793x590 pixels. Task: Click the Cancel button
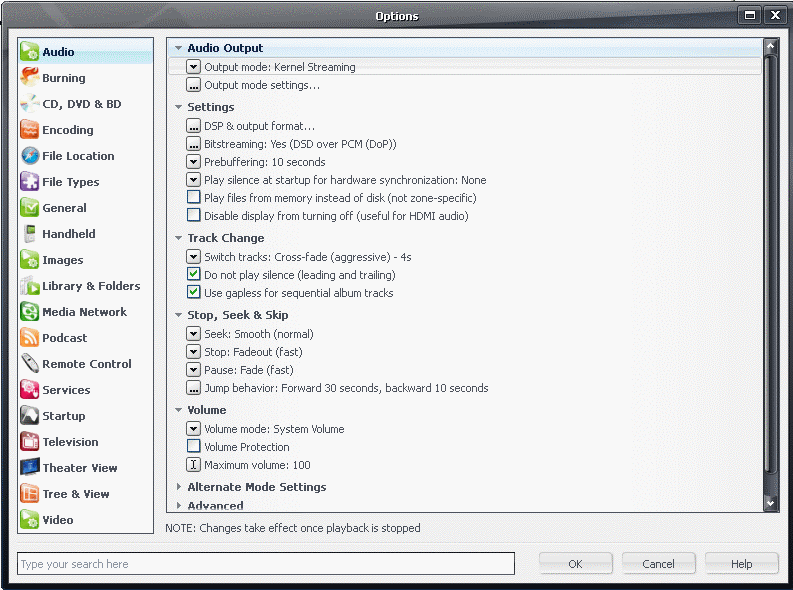[658, 564]
